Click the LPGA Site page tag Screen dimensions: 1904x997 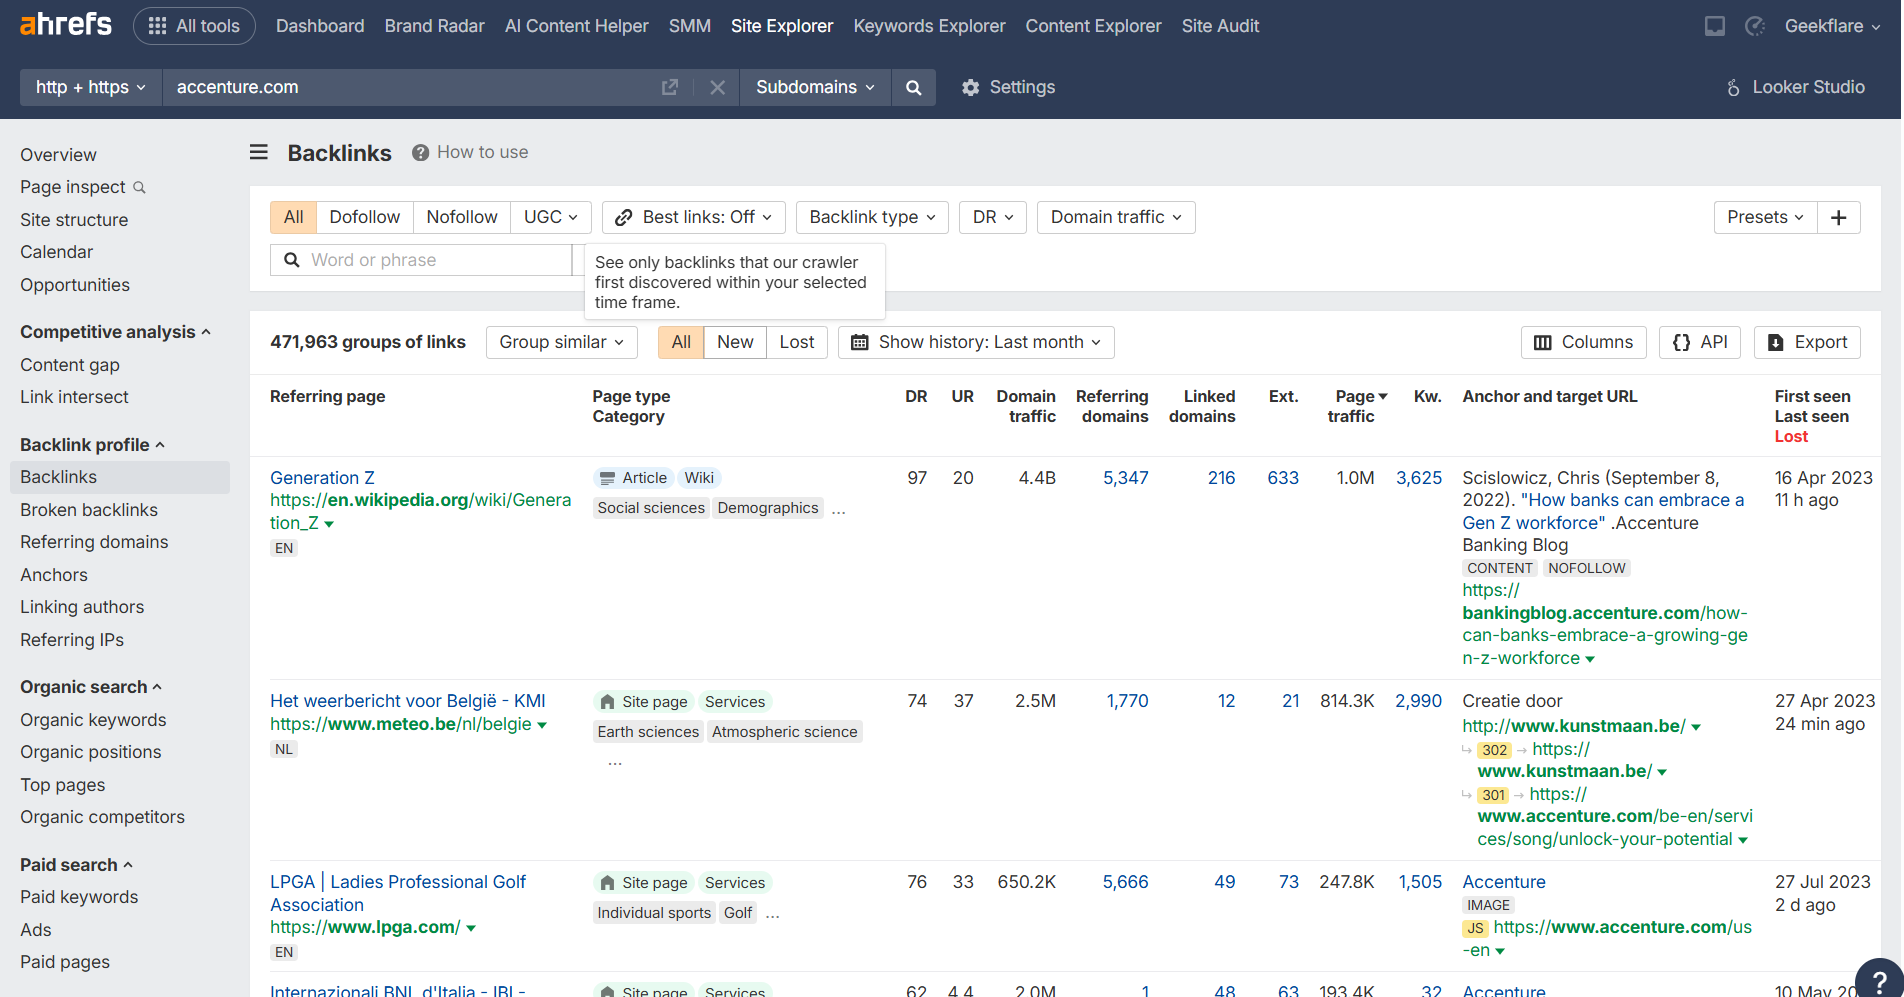[643, 883]
